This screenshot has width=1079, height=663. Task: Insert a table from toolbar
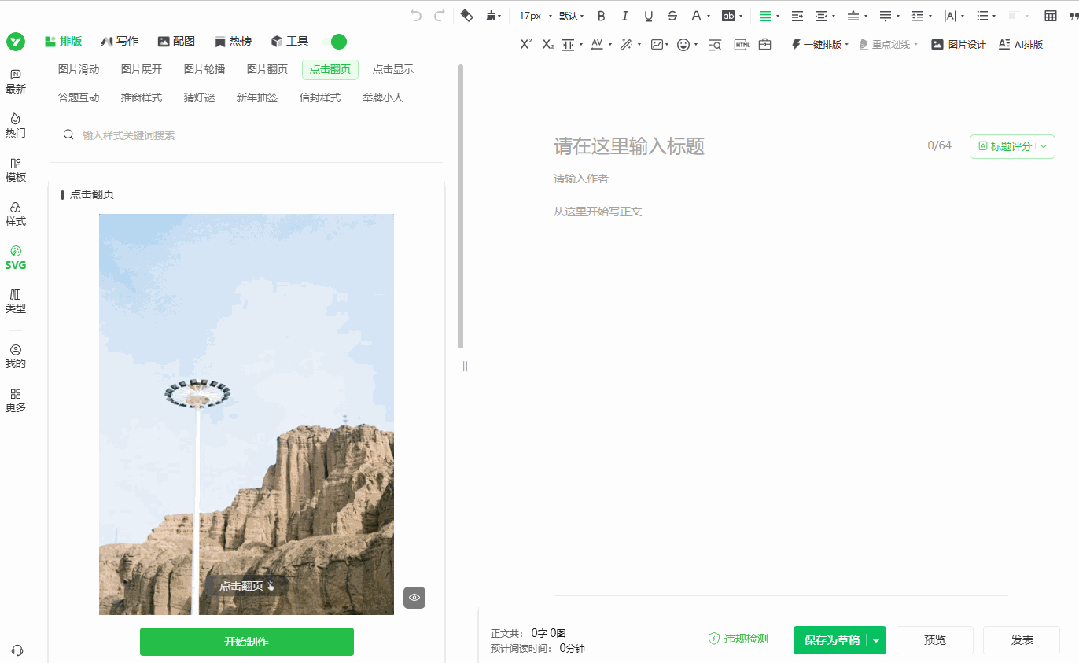tap(1050, 15)
